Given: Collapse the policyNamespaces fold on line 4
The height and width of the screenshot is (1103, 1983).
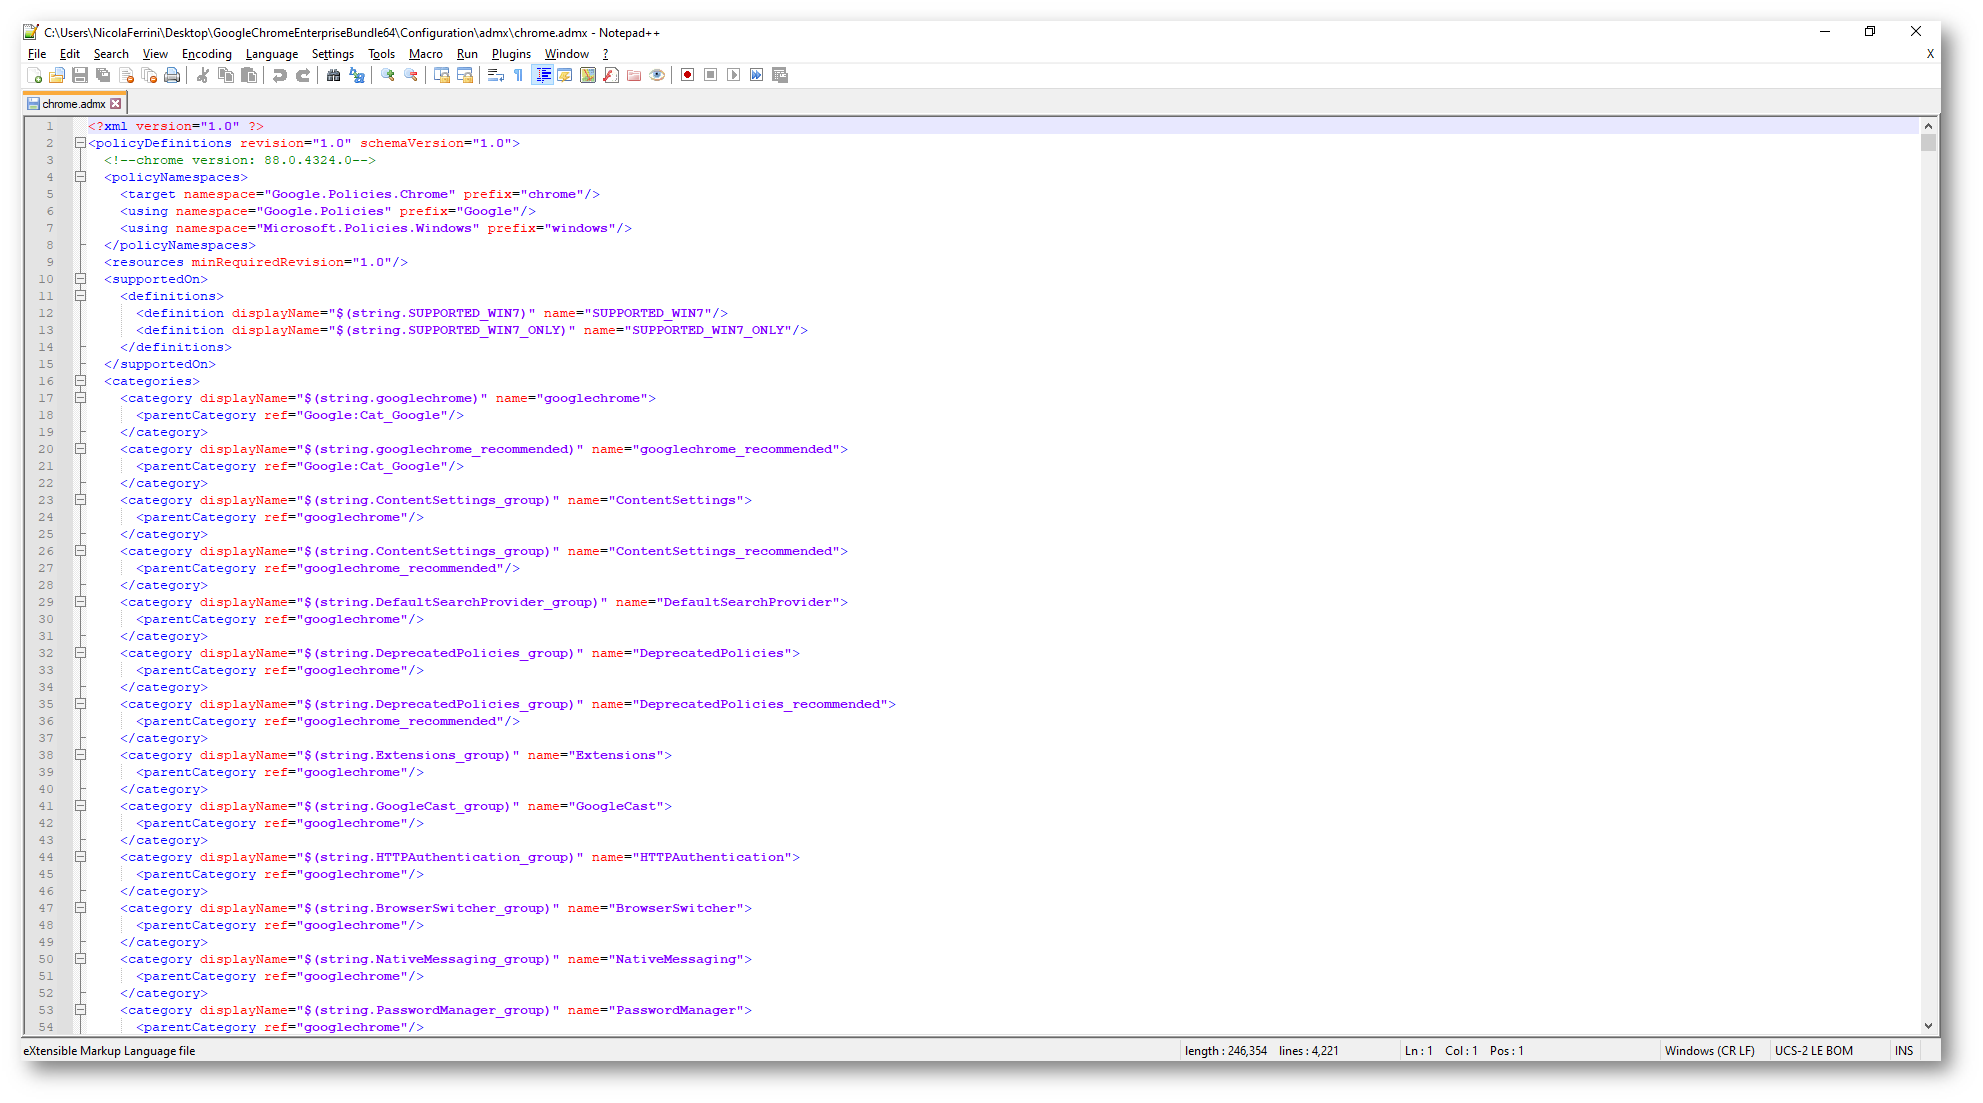Looking at the screenshot, I should point(80,177).
